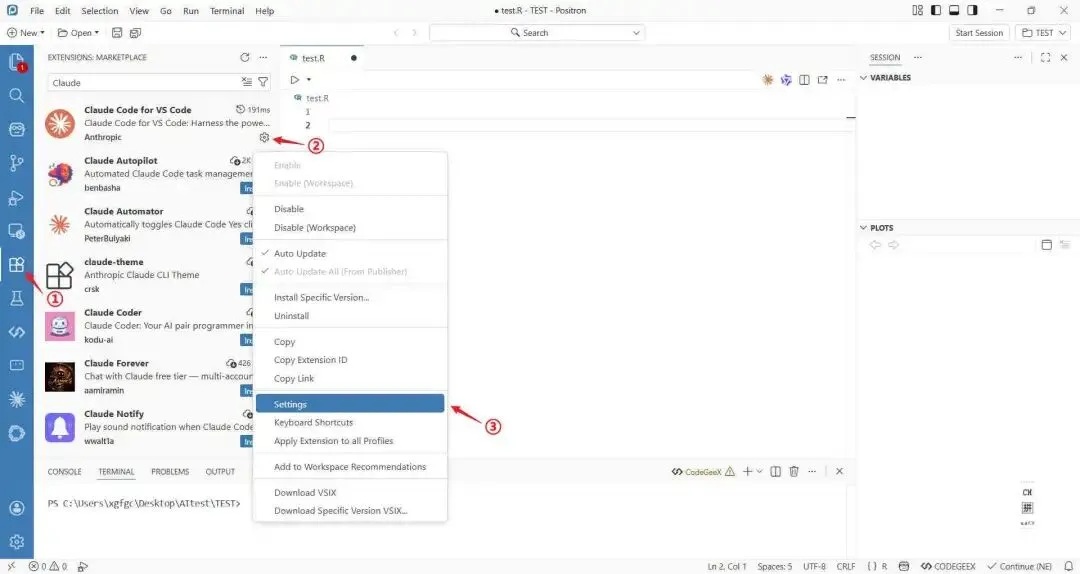Open the Explorer view in activity bar
Image resolution: width=1080 pixels, height=574 pixels.
pyautogui.click(x=17, y=62)
